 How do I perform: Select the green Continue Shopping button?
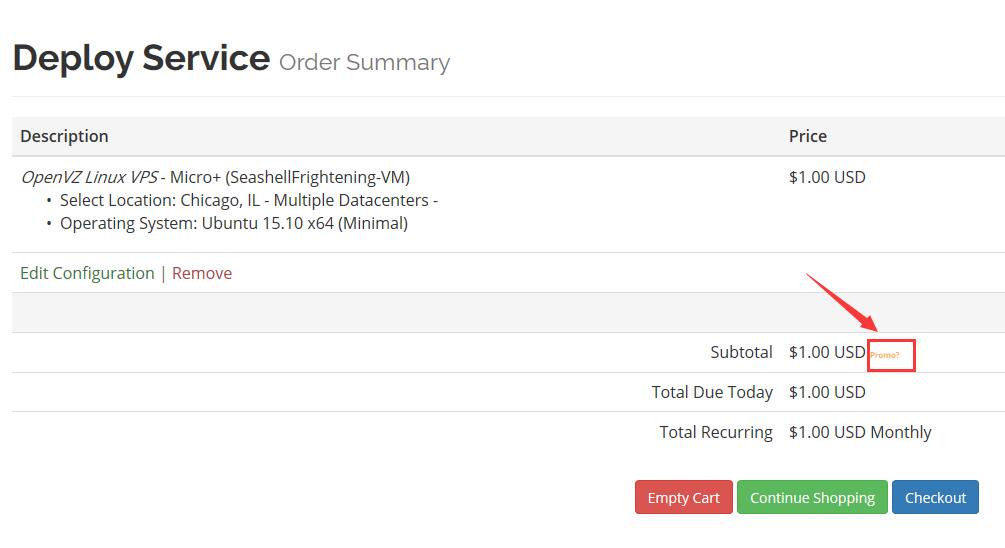click(x=812, y=497)
